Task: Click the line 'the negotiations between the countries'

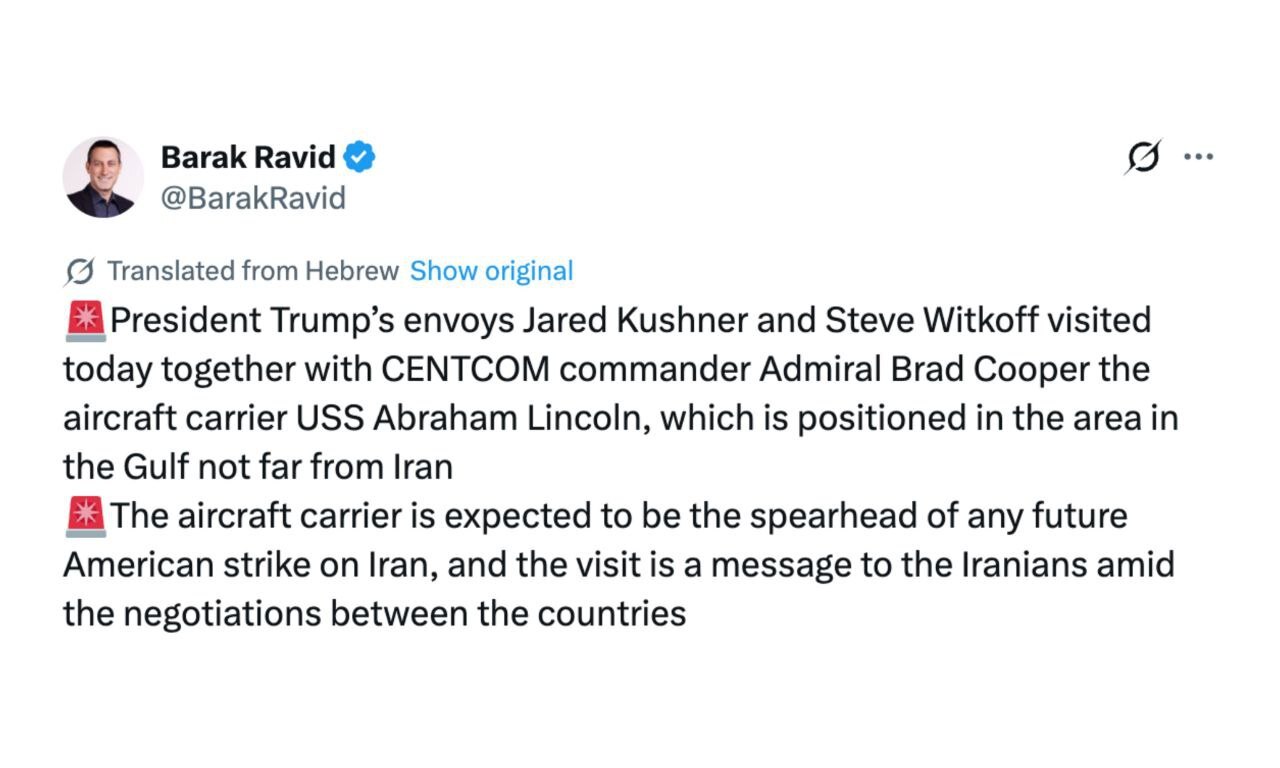Action: [374, 613]
